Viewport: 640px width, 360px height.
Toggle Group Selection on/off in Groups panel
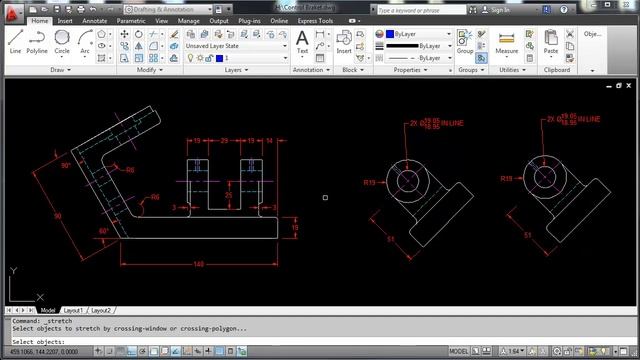pyautogui.click(x=481, y=58)
